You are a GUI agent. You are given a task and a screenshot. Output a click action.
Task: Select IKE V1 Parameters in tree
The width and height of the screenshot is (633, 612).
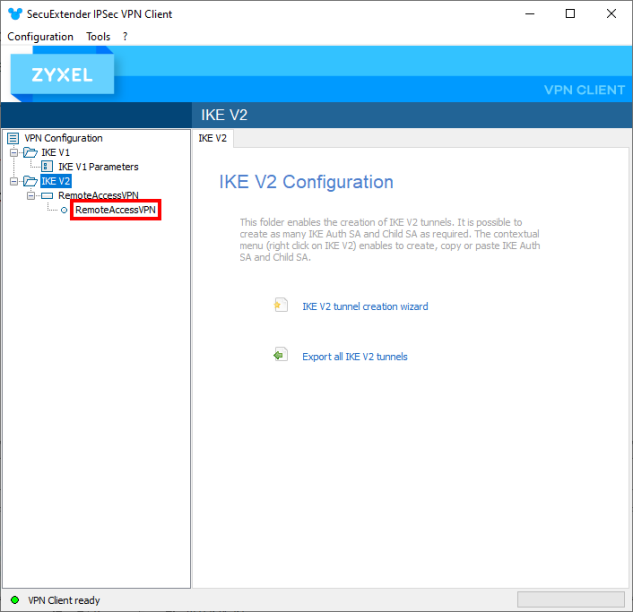point(98,167)
